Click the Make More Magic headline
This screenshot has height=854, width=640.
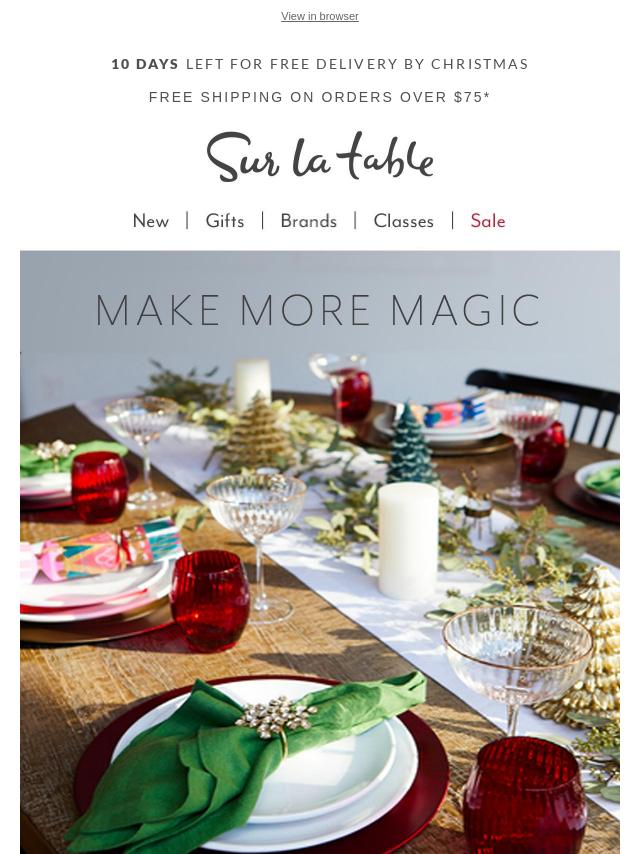click(x=319, y=310)
